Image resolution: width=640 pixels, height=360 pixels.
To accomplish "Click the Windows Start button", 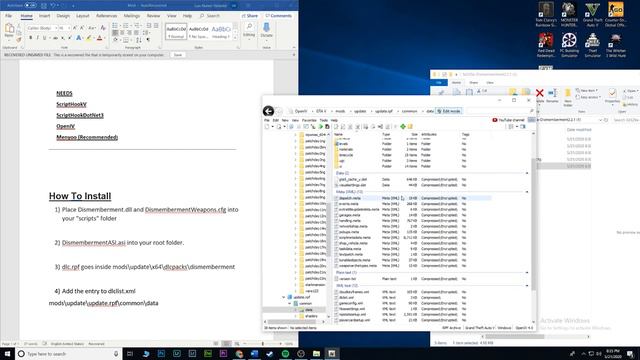I will coord(7,353).
